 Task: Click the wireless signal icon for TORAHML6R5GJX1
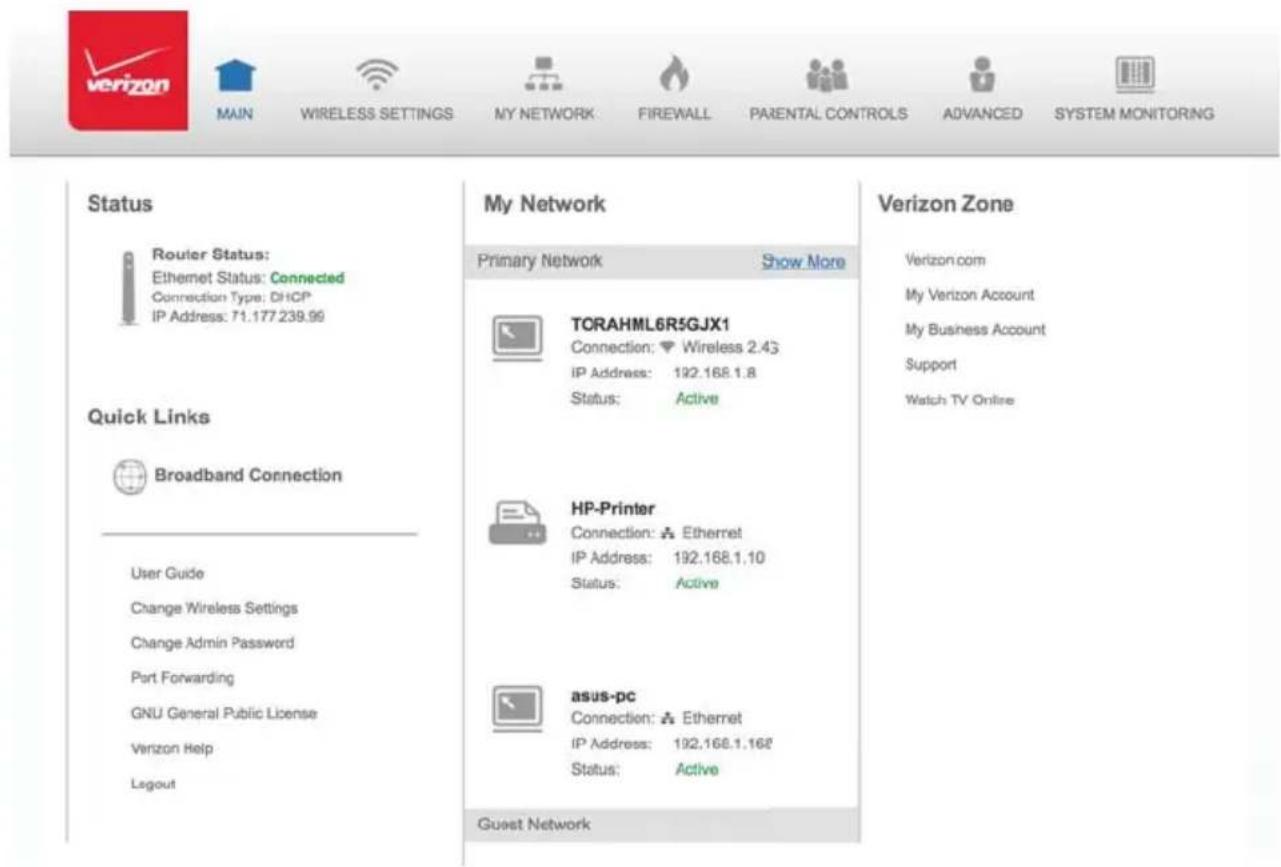tap(667, 348)
